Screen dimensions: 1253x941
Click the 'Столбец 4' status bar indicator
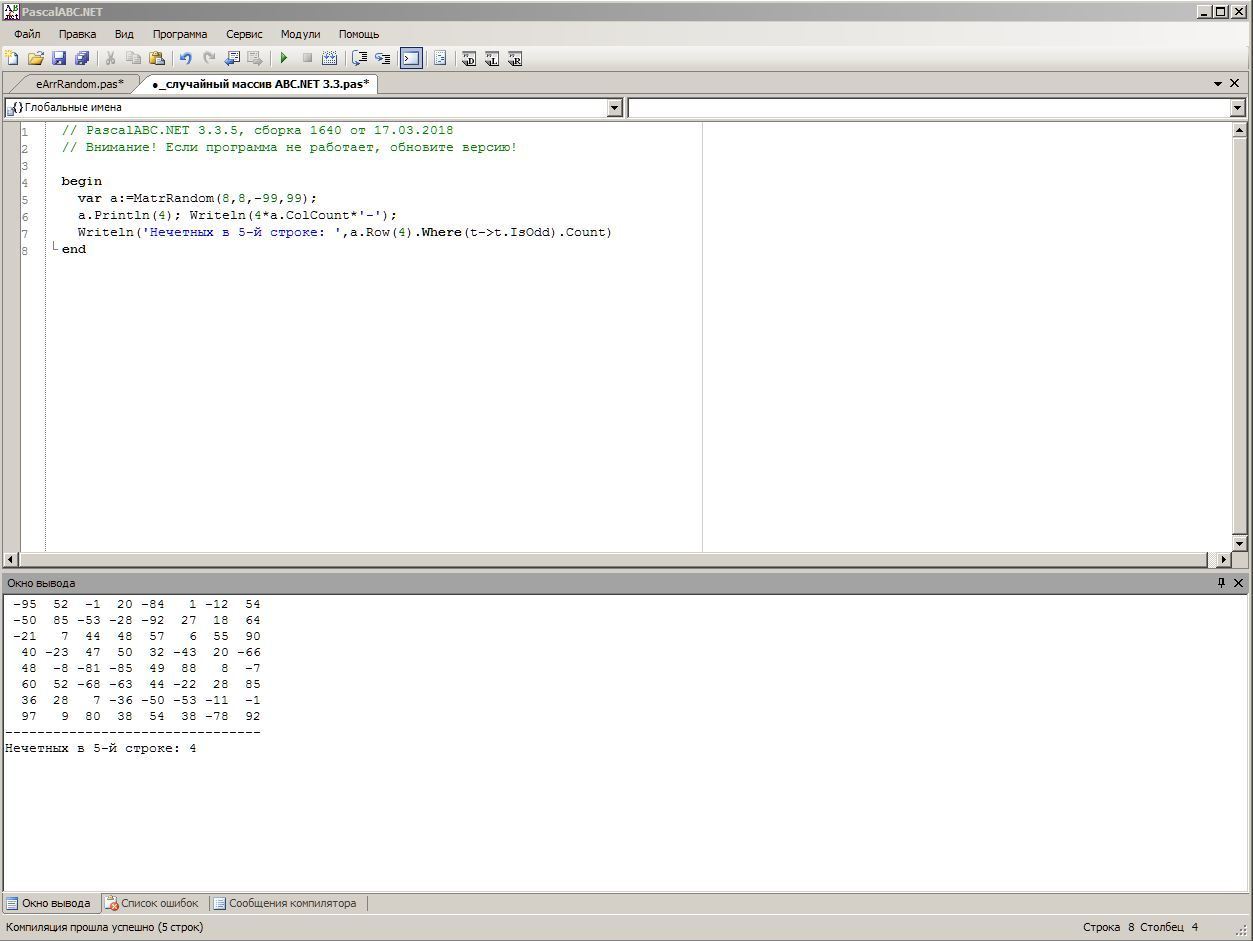point(1169,927)
